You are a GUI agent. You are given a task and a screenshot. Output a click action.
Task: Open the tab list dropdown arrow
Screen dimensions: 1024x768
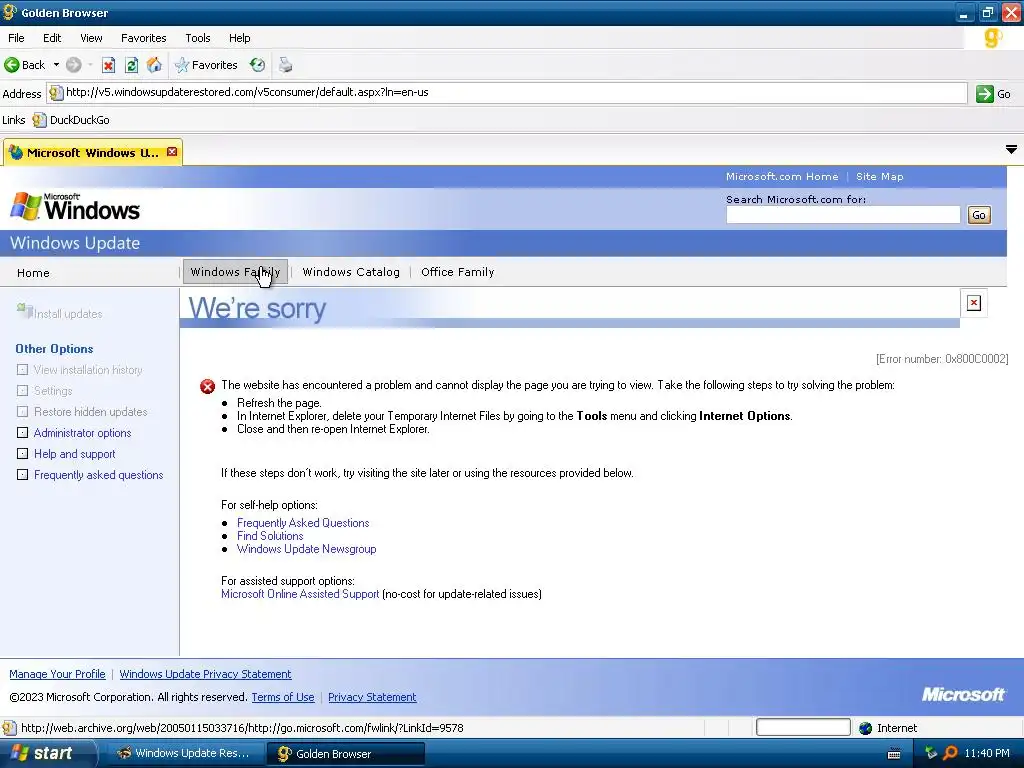(1011, 150)
